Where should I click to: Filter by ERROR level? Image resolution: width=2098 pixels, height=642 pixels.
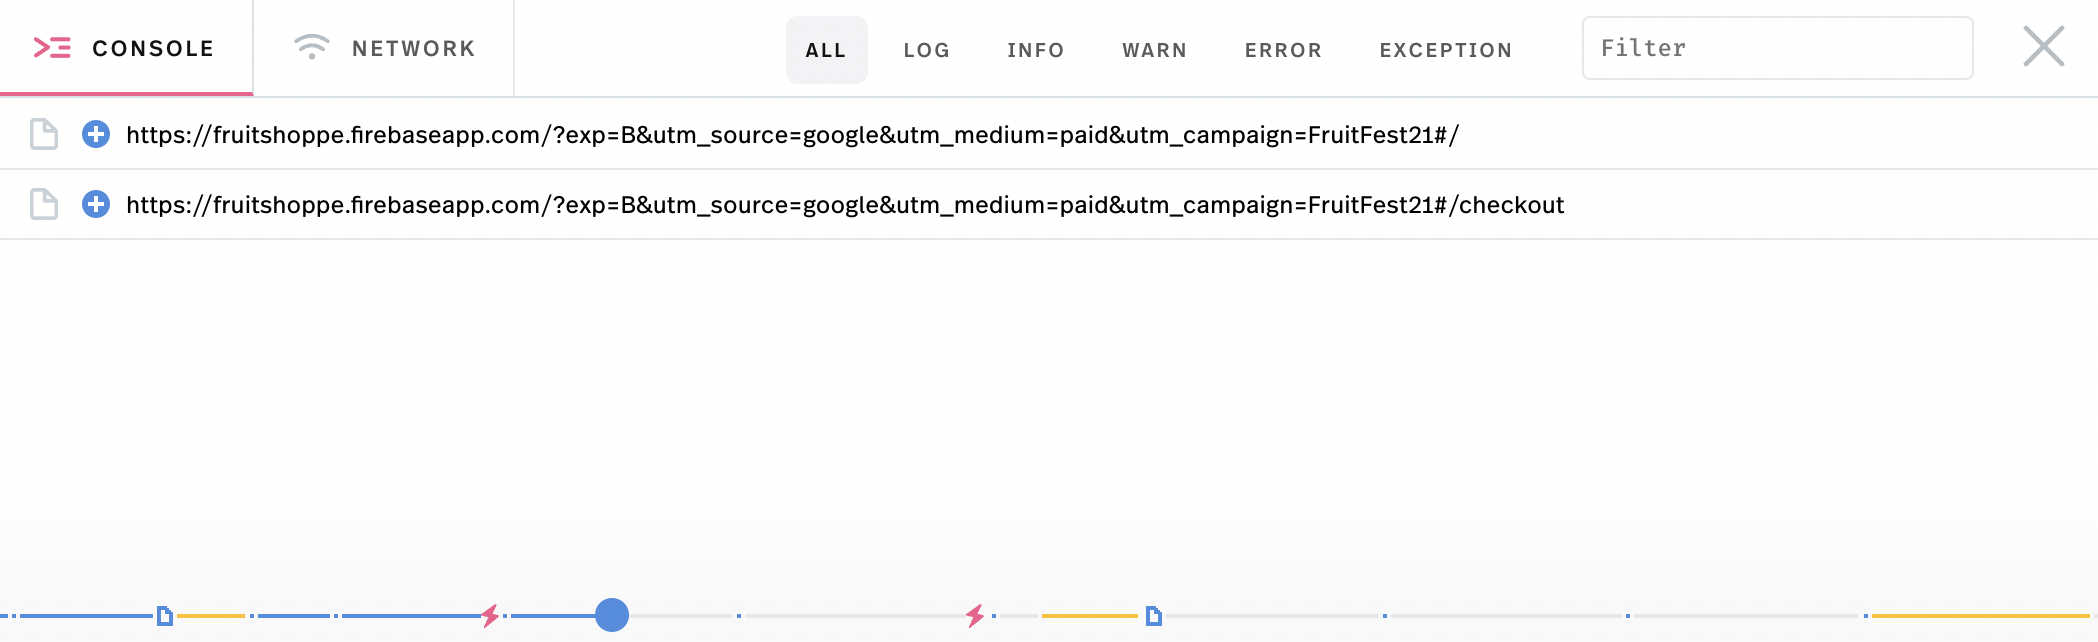(x=1284, y=50)
